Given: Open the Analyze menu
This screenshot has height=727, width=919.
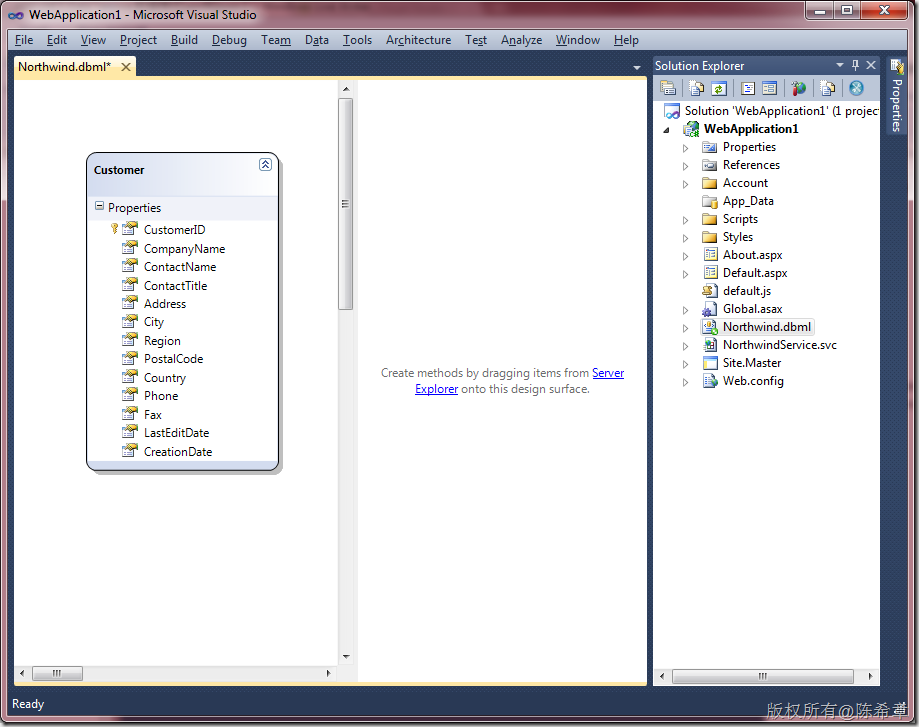Looking at the screenshot, I should (522, 40).
